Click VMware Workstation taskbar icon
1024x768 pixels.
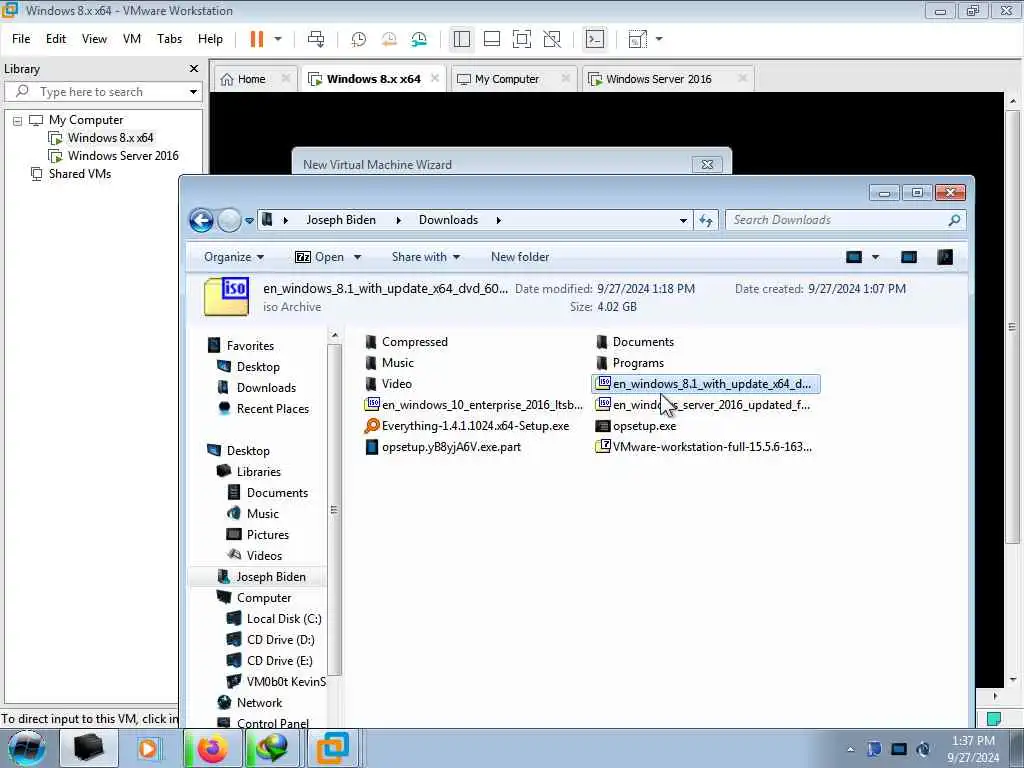(332, 748)
